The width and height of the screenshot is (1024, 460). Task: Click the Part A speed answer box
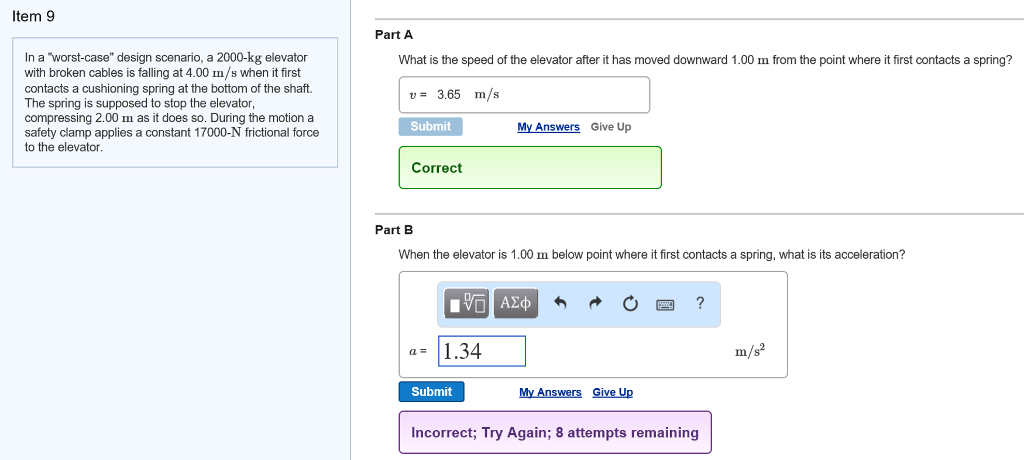[x=524, y=95]
